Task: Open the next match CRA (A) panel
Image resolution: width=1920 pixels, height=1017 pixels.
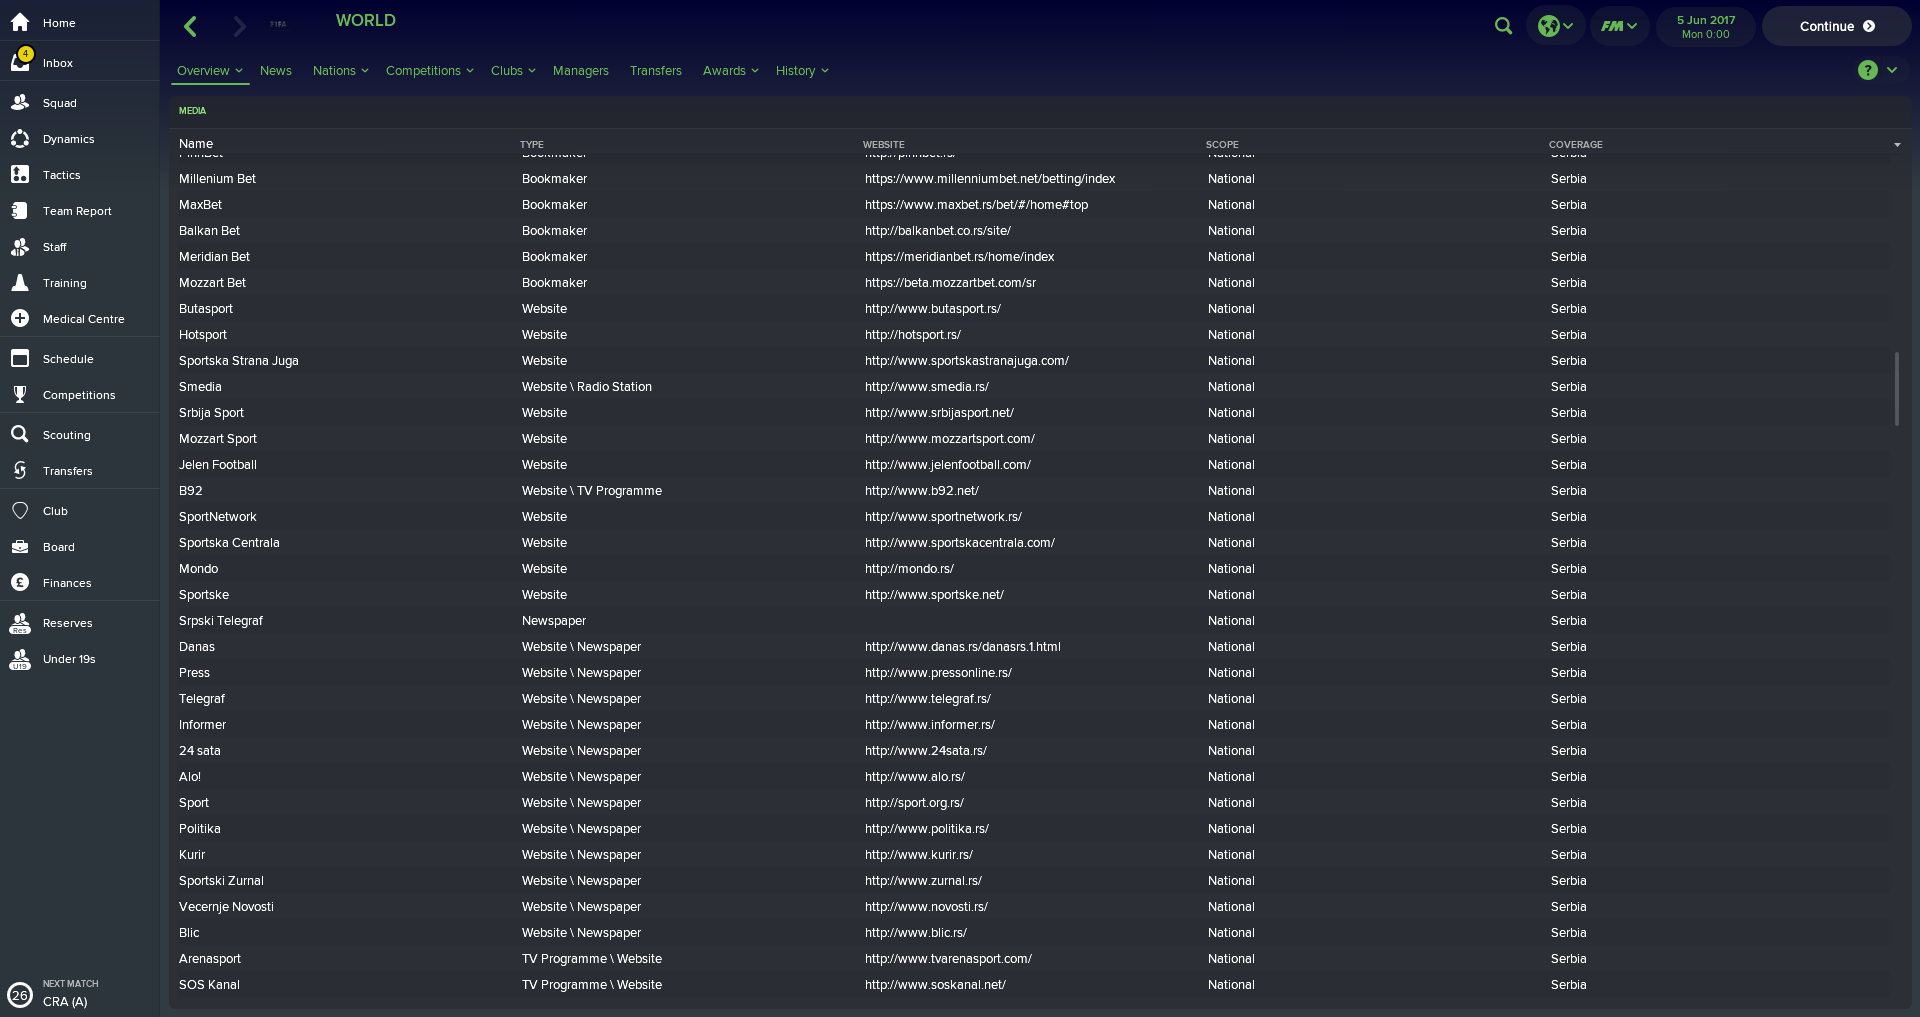Action: coord(80,993)
